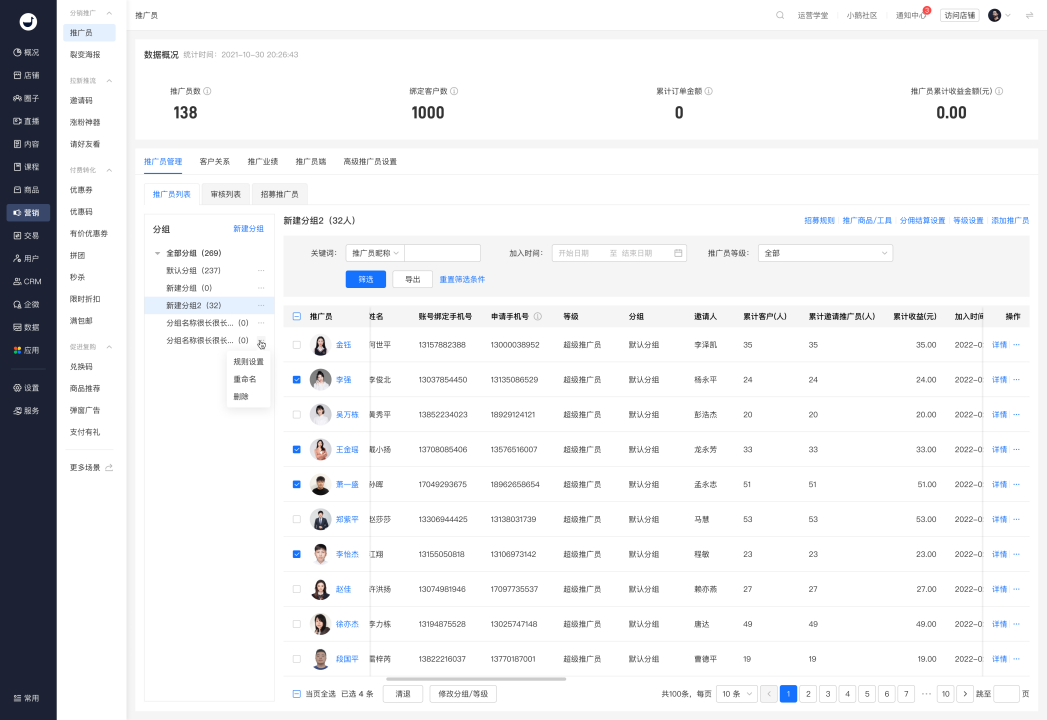
Task: Collapse the 拉新推流 menu section
Action: coord(110,81)
